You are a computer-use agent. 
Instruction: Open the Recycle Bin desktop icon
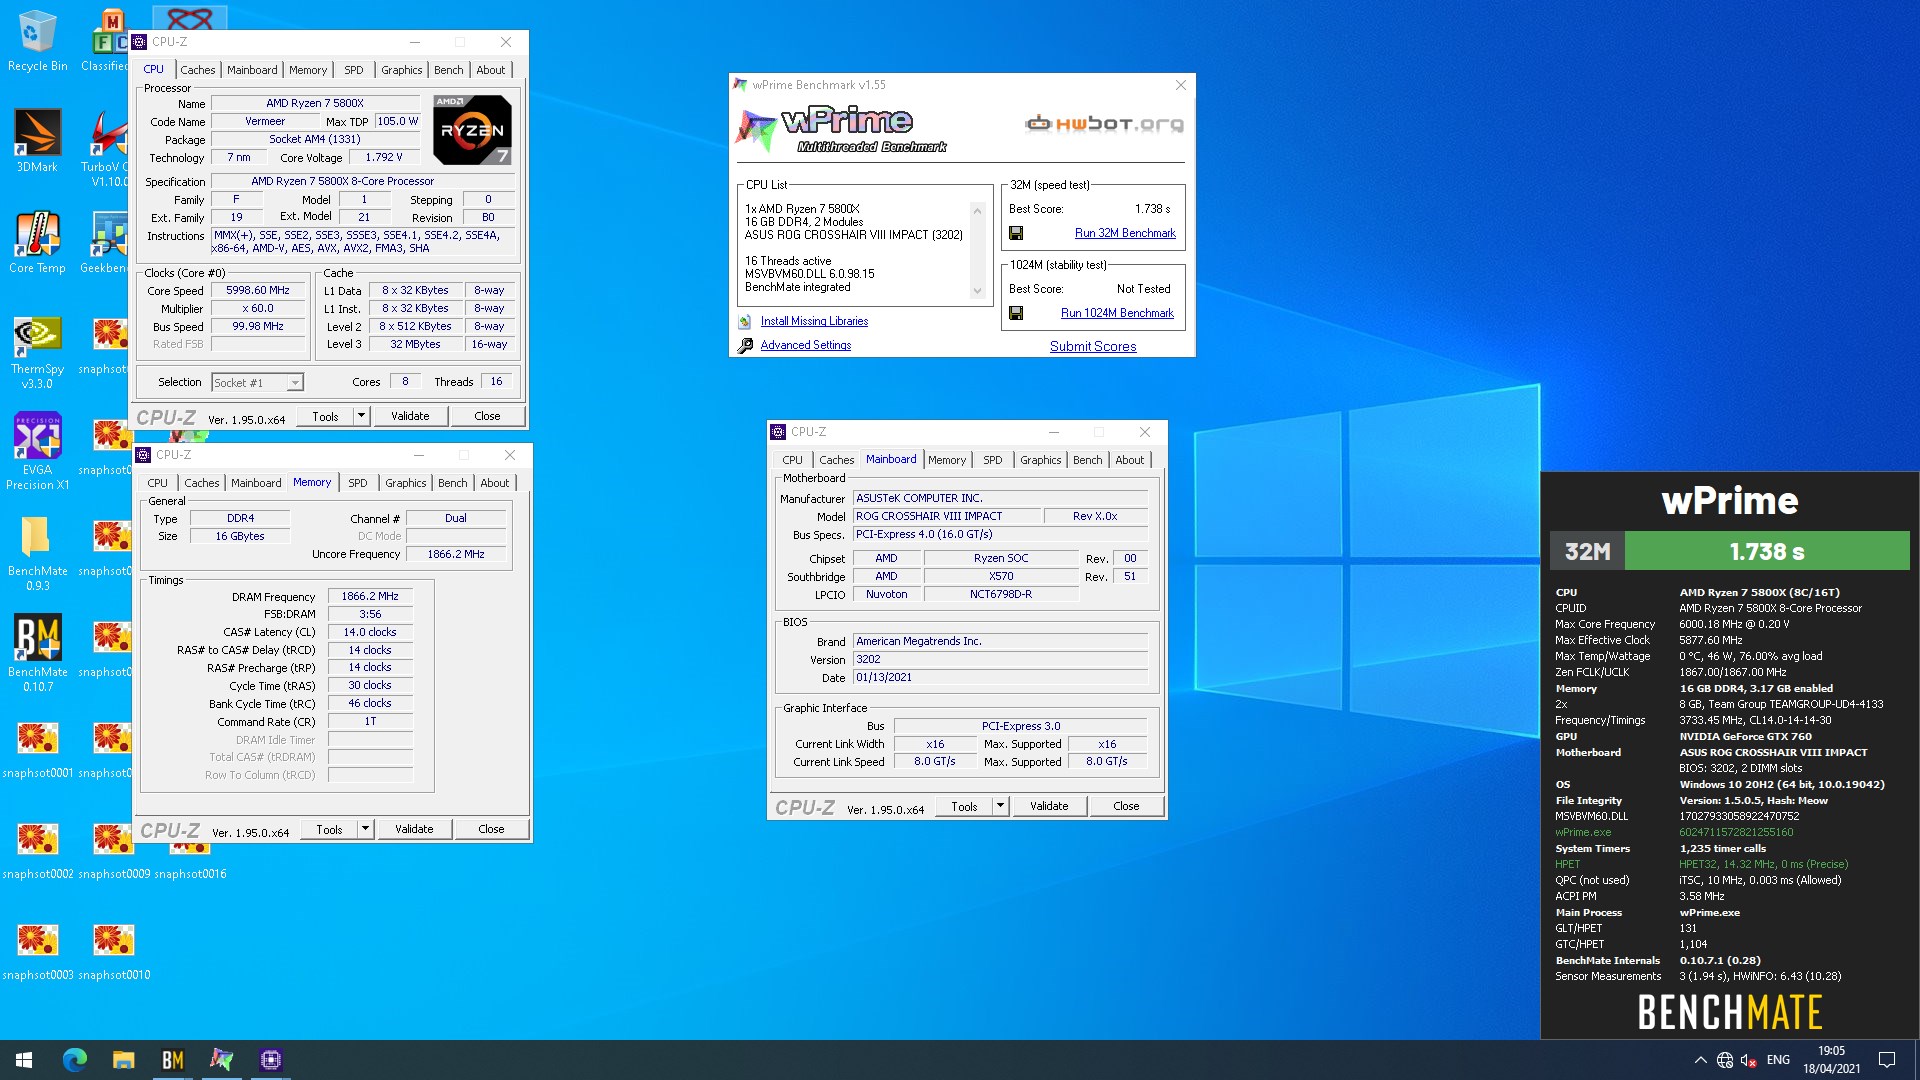pyautogui.click(x=37, y=40)
